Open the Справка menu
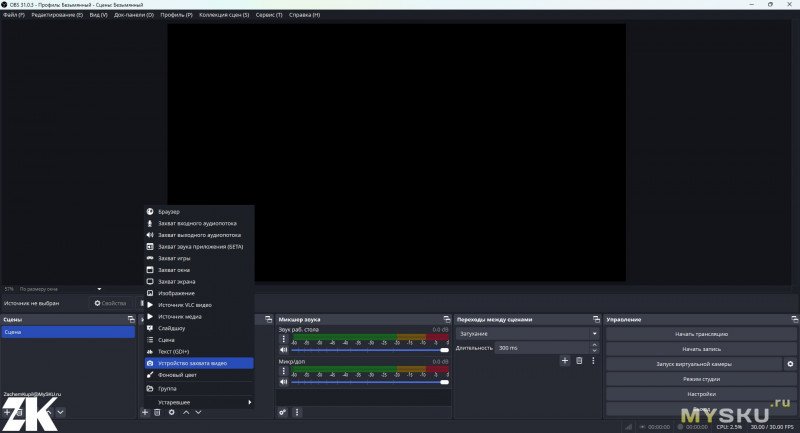The height and width of the screenshot is (433, 800). [305, 15]
